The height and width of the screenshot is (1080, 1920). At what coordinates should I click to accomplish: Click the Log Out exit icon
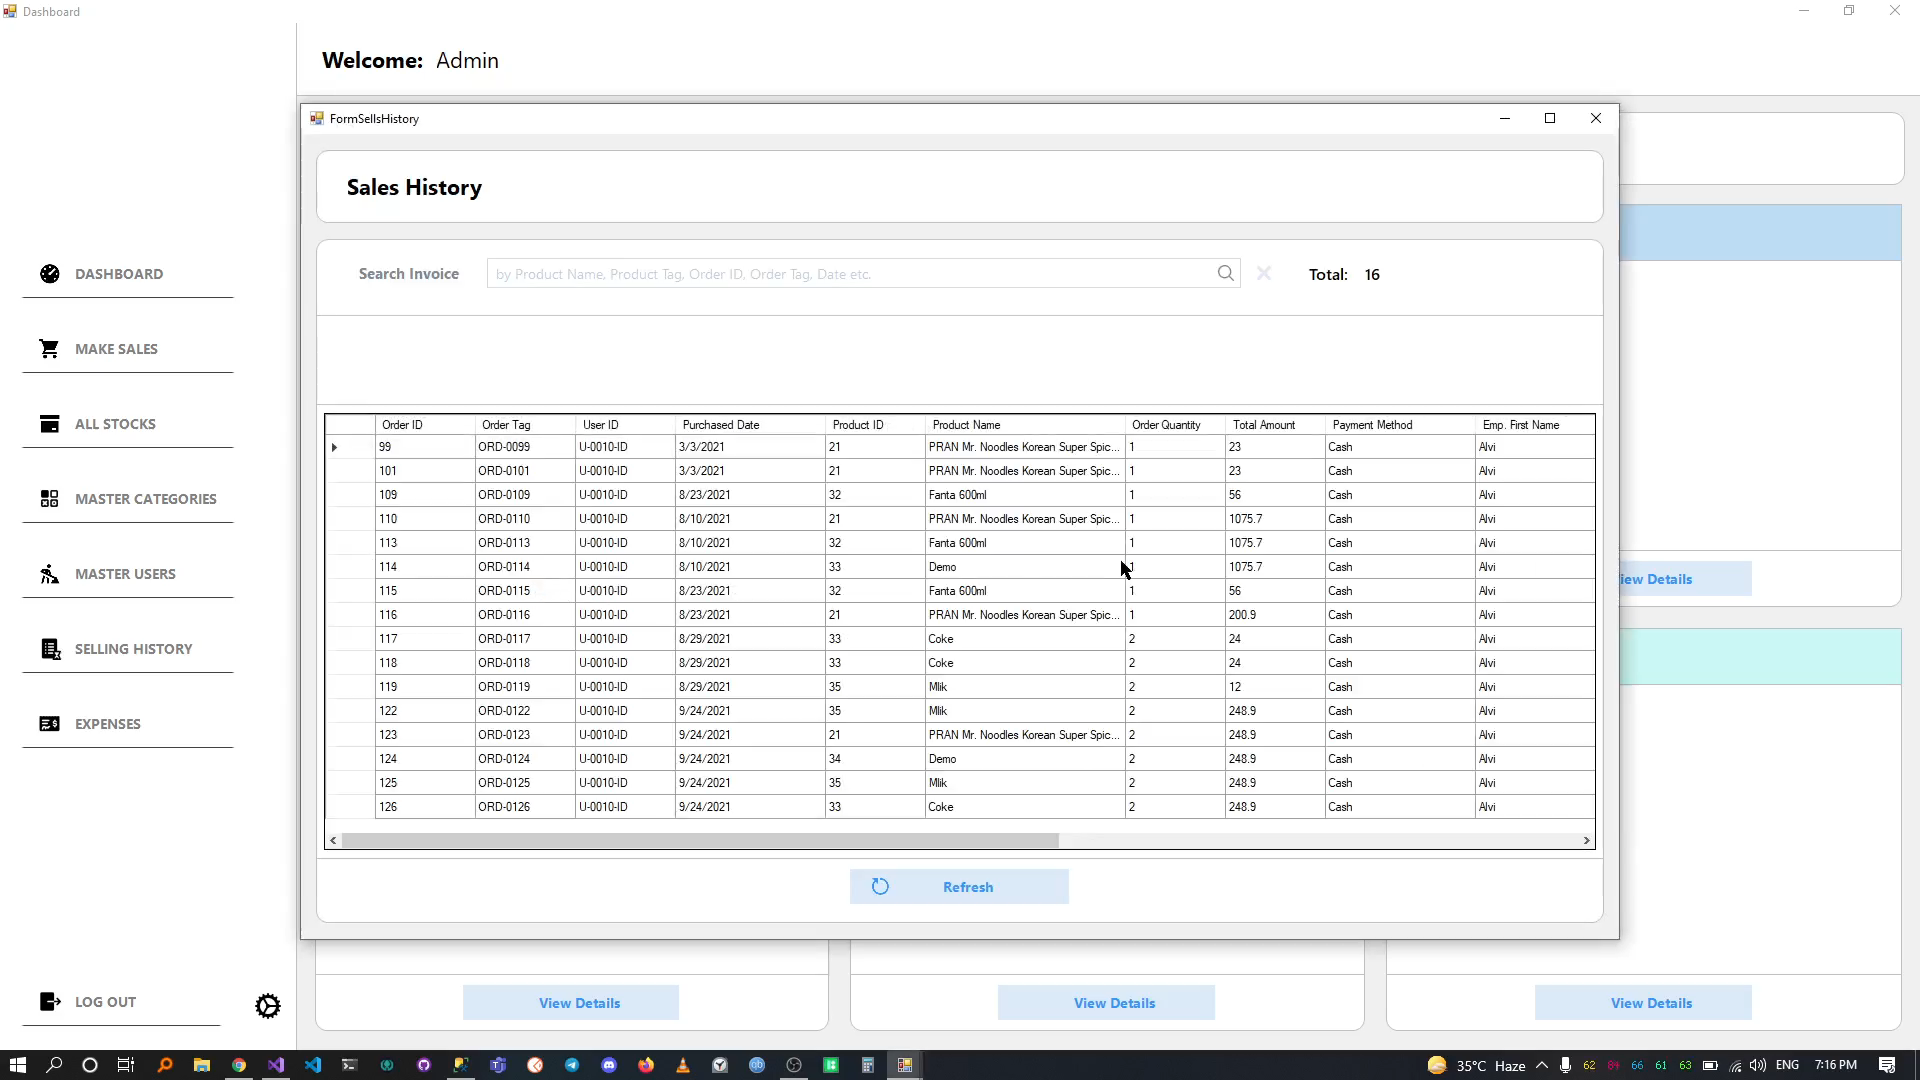[x=50, y=1002]
